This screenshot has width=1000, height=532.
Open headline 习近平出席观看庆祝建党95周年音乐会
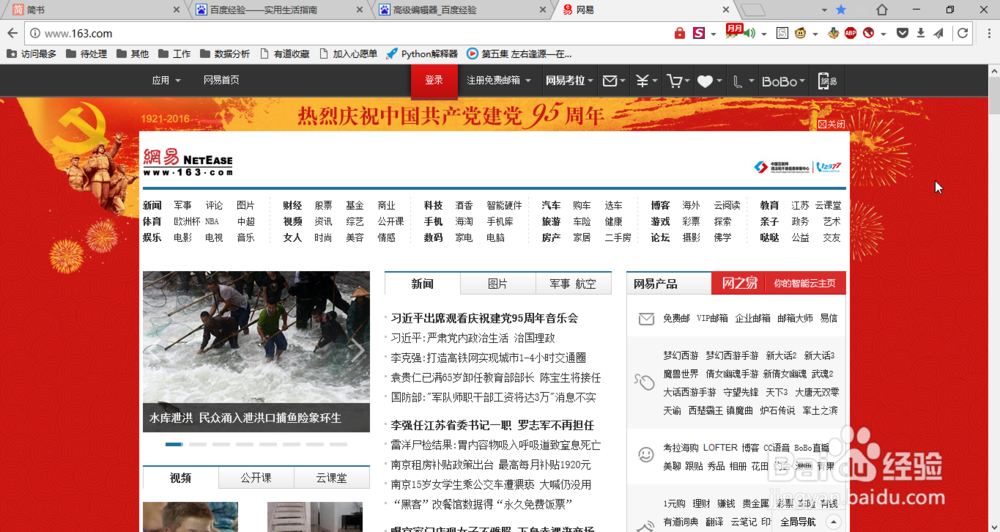pos(484,318)
